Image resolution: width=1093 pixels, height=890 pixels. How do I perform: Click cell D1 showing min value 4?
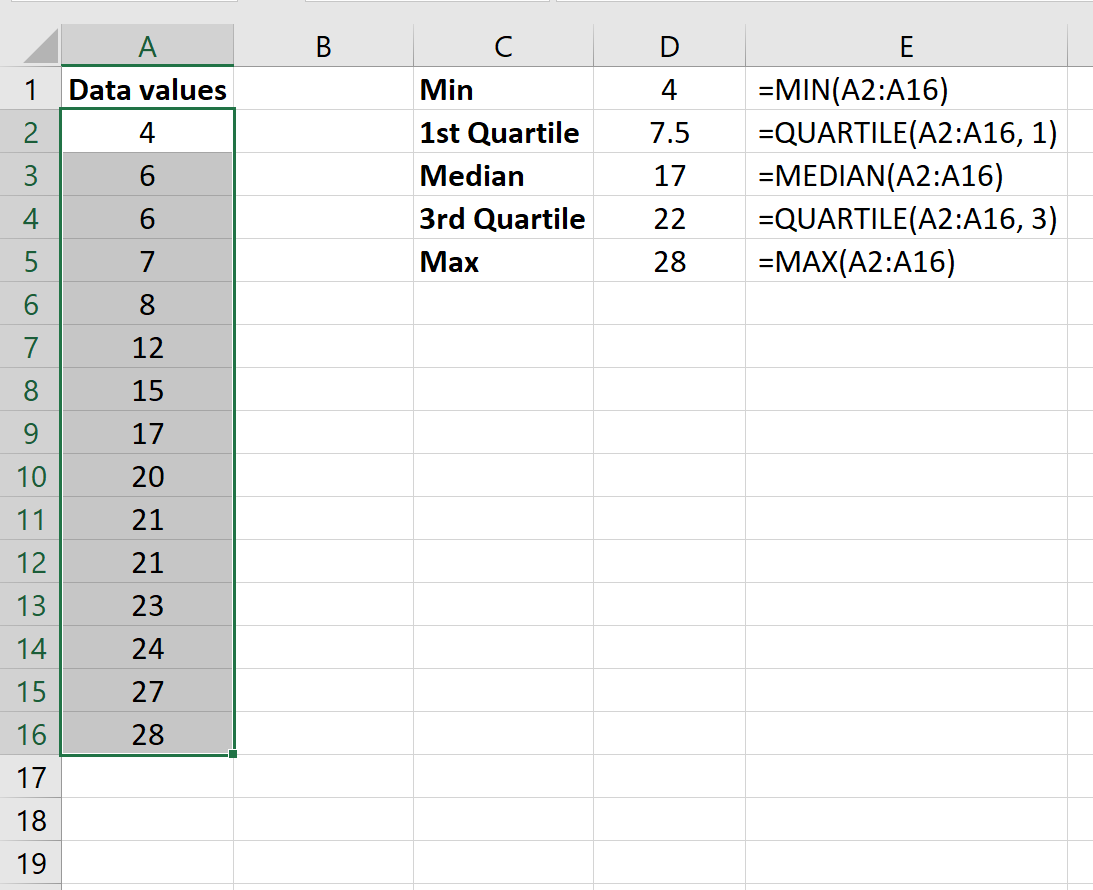point(669,89)
